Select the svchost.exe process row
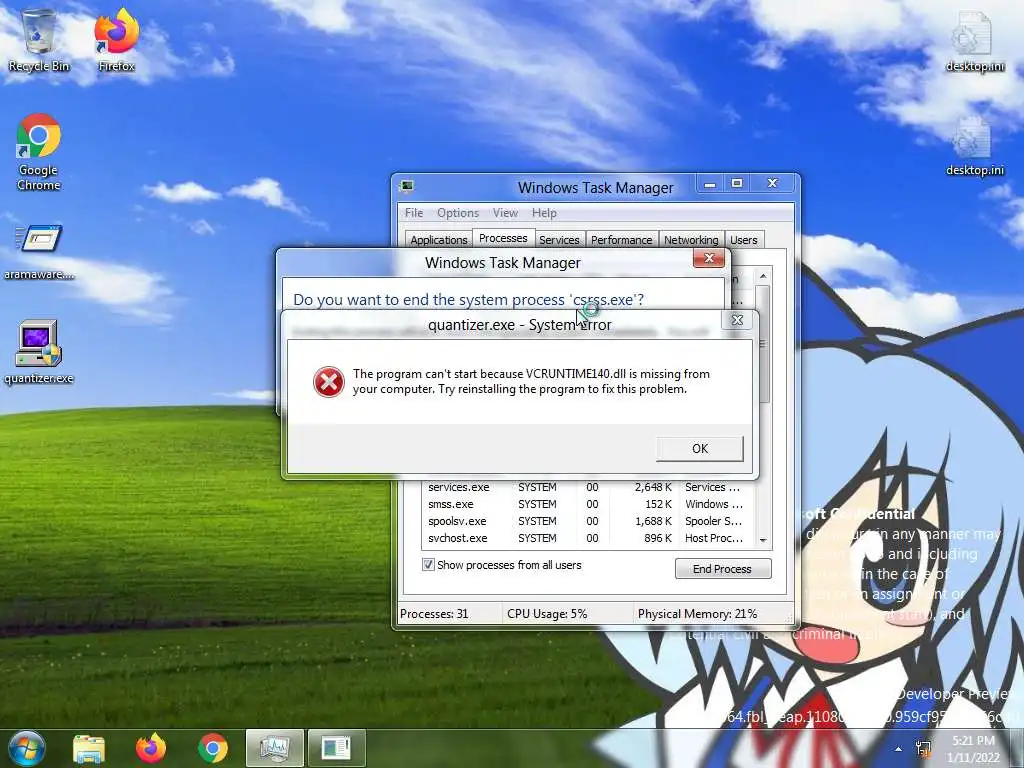This screenshot has width=1024, height=768. 590,538
